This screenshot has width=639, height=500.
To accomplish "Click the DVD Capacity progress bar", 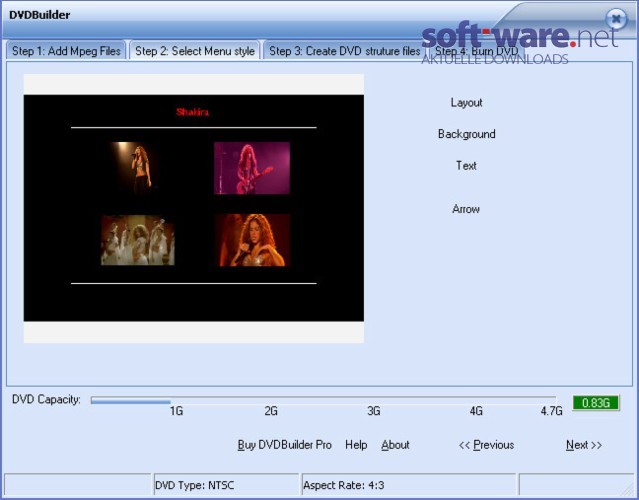I will [x=323, y=401].
